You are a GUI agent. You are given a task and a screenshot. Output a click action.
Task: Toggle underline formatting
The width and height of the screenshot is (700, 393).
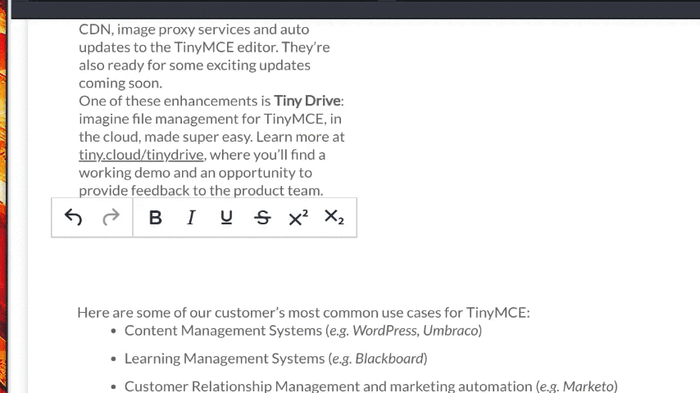(226, 218)
